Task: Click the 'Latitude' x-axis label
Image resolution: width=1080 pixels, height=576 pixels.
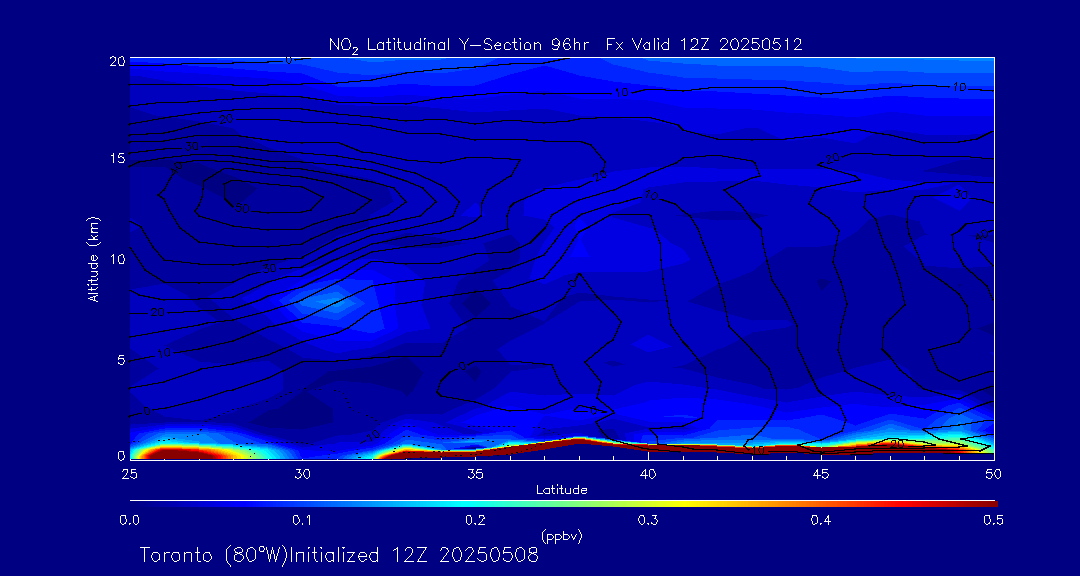Action: tap(561, 490)
